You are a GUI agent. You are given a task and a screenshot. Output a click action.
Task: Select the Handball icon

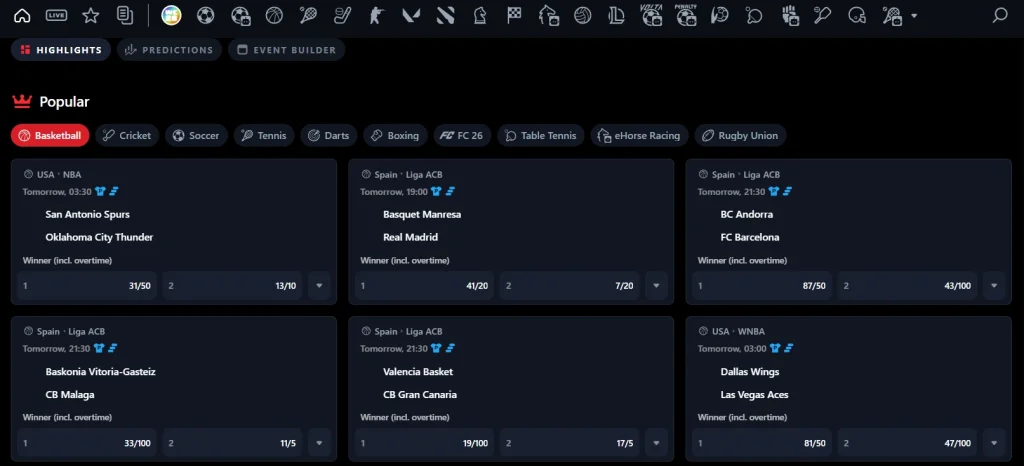click(720, 16)
